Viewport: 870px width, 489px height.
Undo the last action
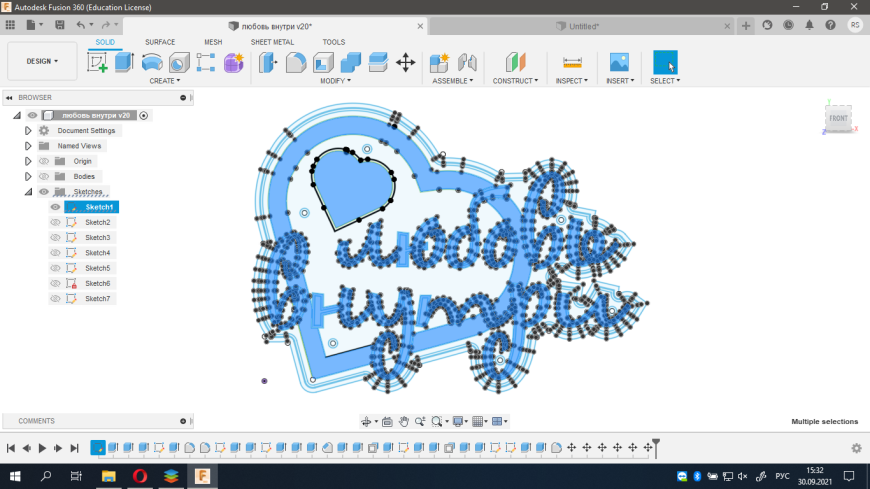[81, 25]
